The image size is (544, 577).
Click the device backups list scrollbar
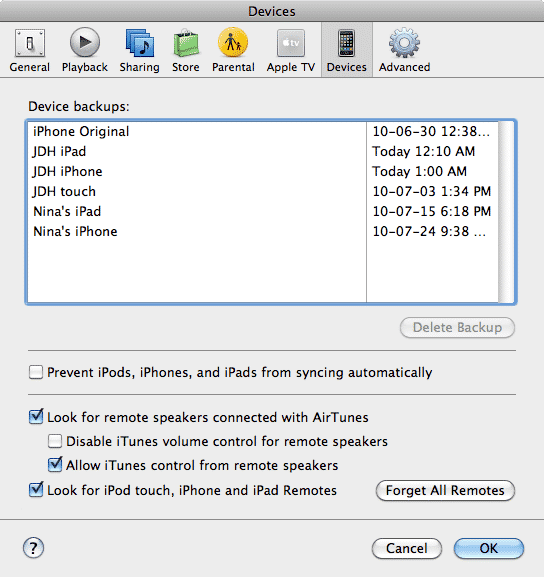506,212
